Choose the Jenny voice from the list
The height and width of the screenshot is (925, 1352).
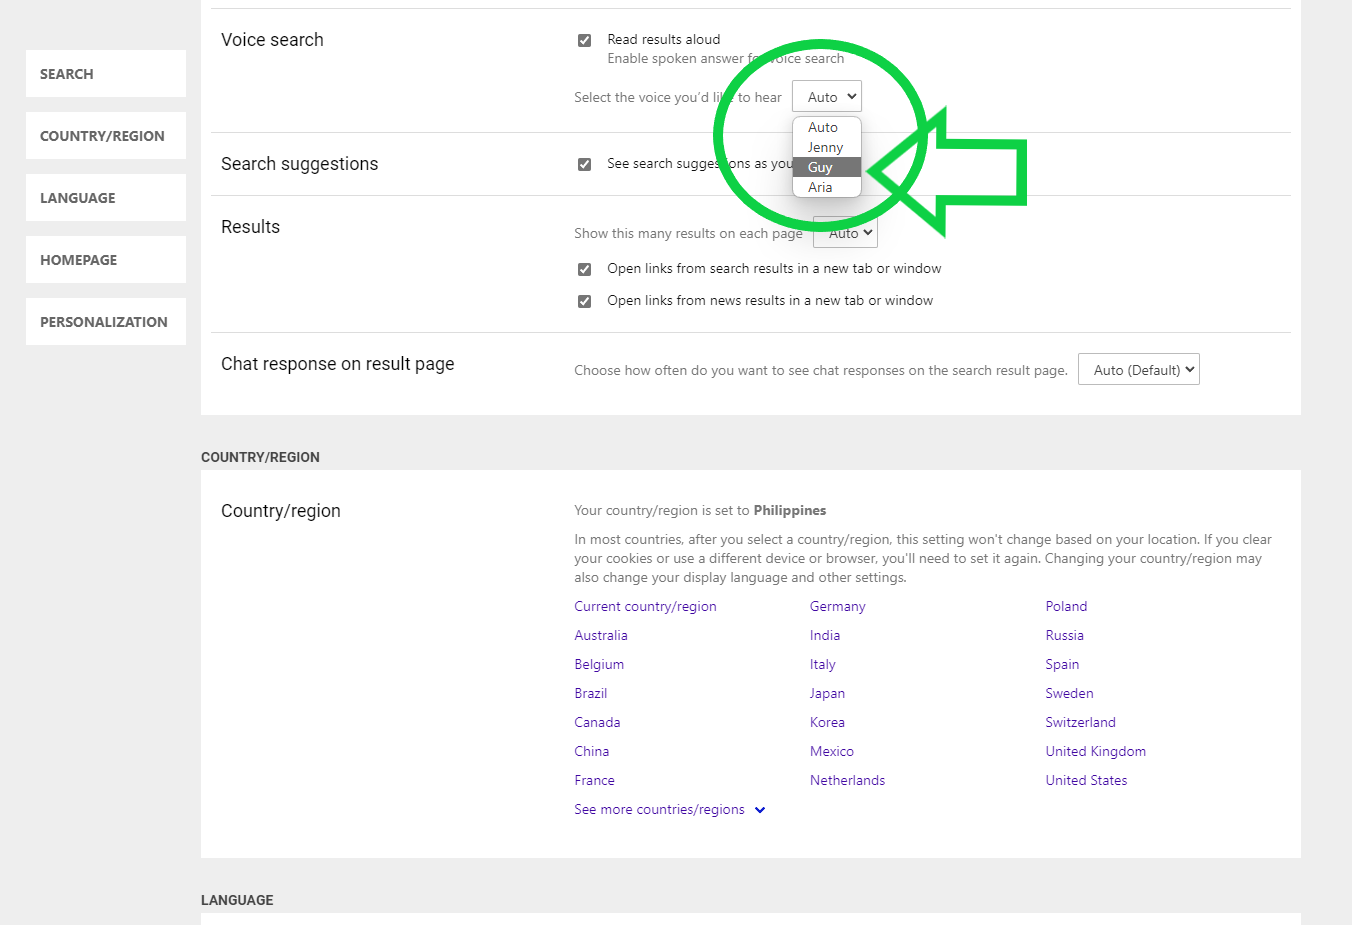click(824, 147)
